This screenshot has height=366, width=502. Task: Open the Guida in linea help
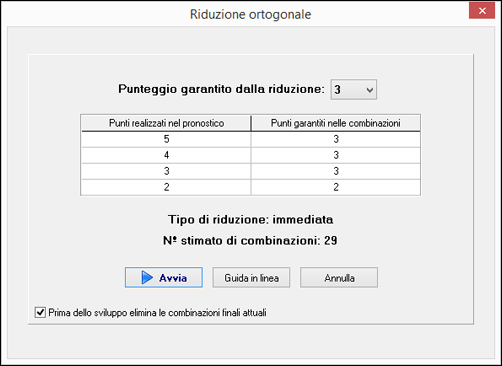251,277
